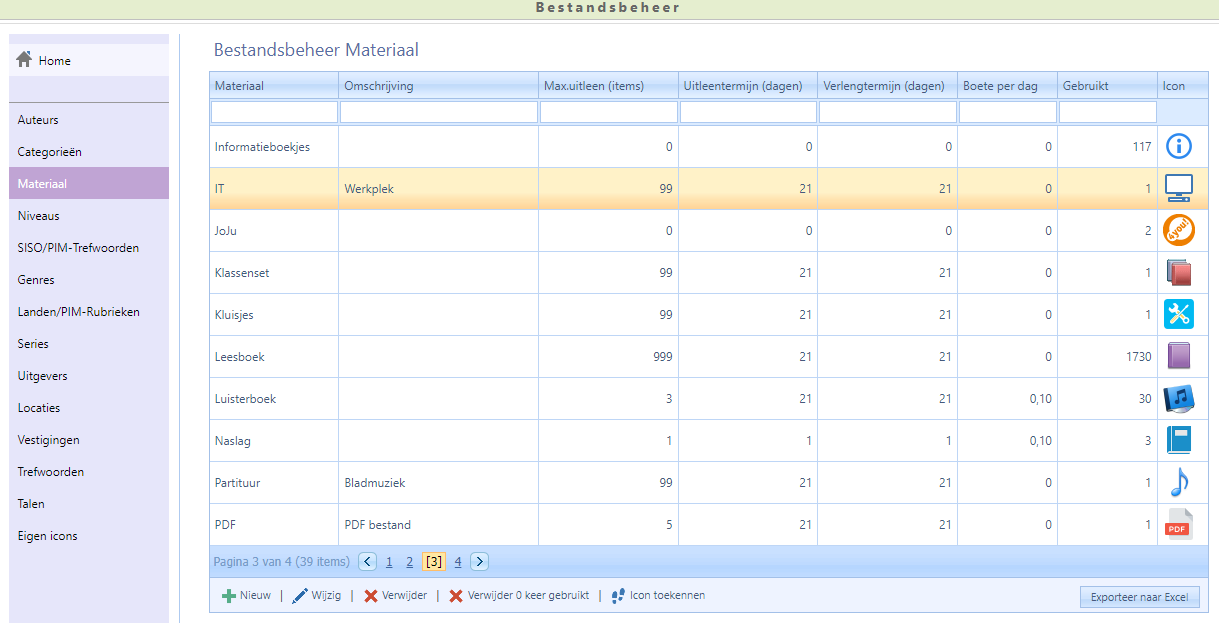Open Auteurs in the sidebar
This screenshot has width=1219, height=623.
coord(38,120)
